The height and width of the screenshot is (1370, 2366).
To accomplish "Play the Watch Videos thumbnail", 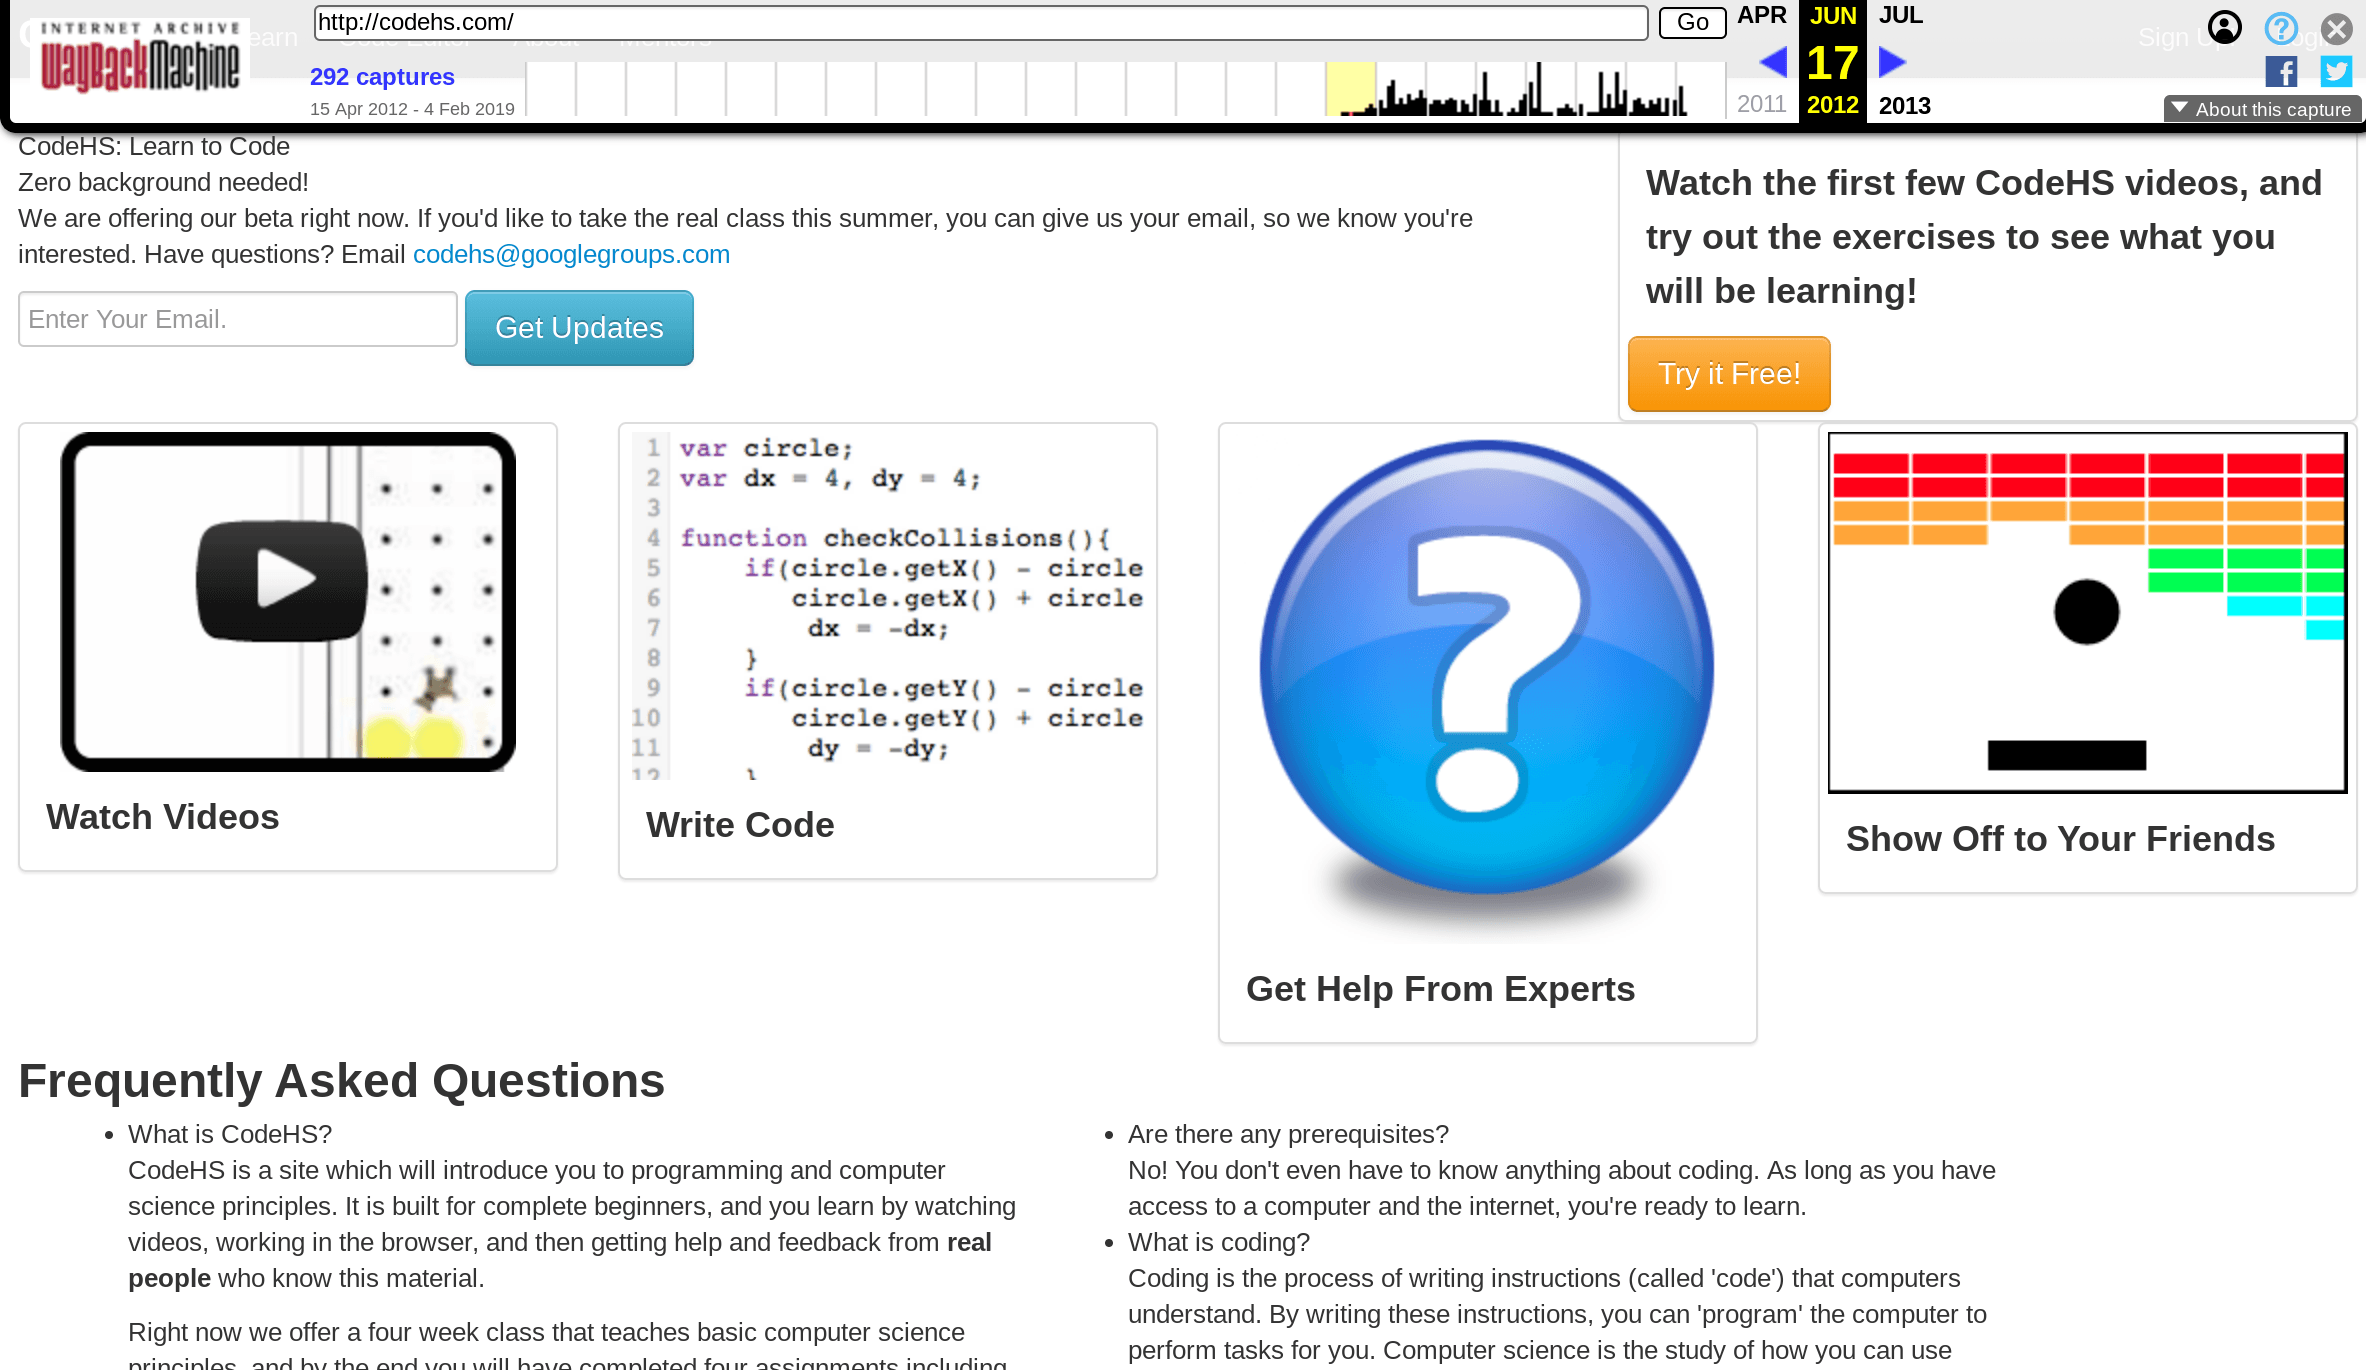I will 283,579.
